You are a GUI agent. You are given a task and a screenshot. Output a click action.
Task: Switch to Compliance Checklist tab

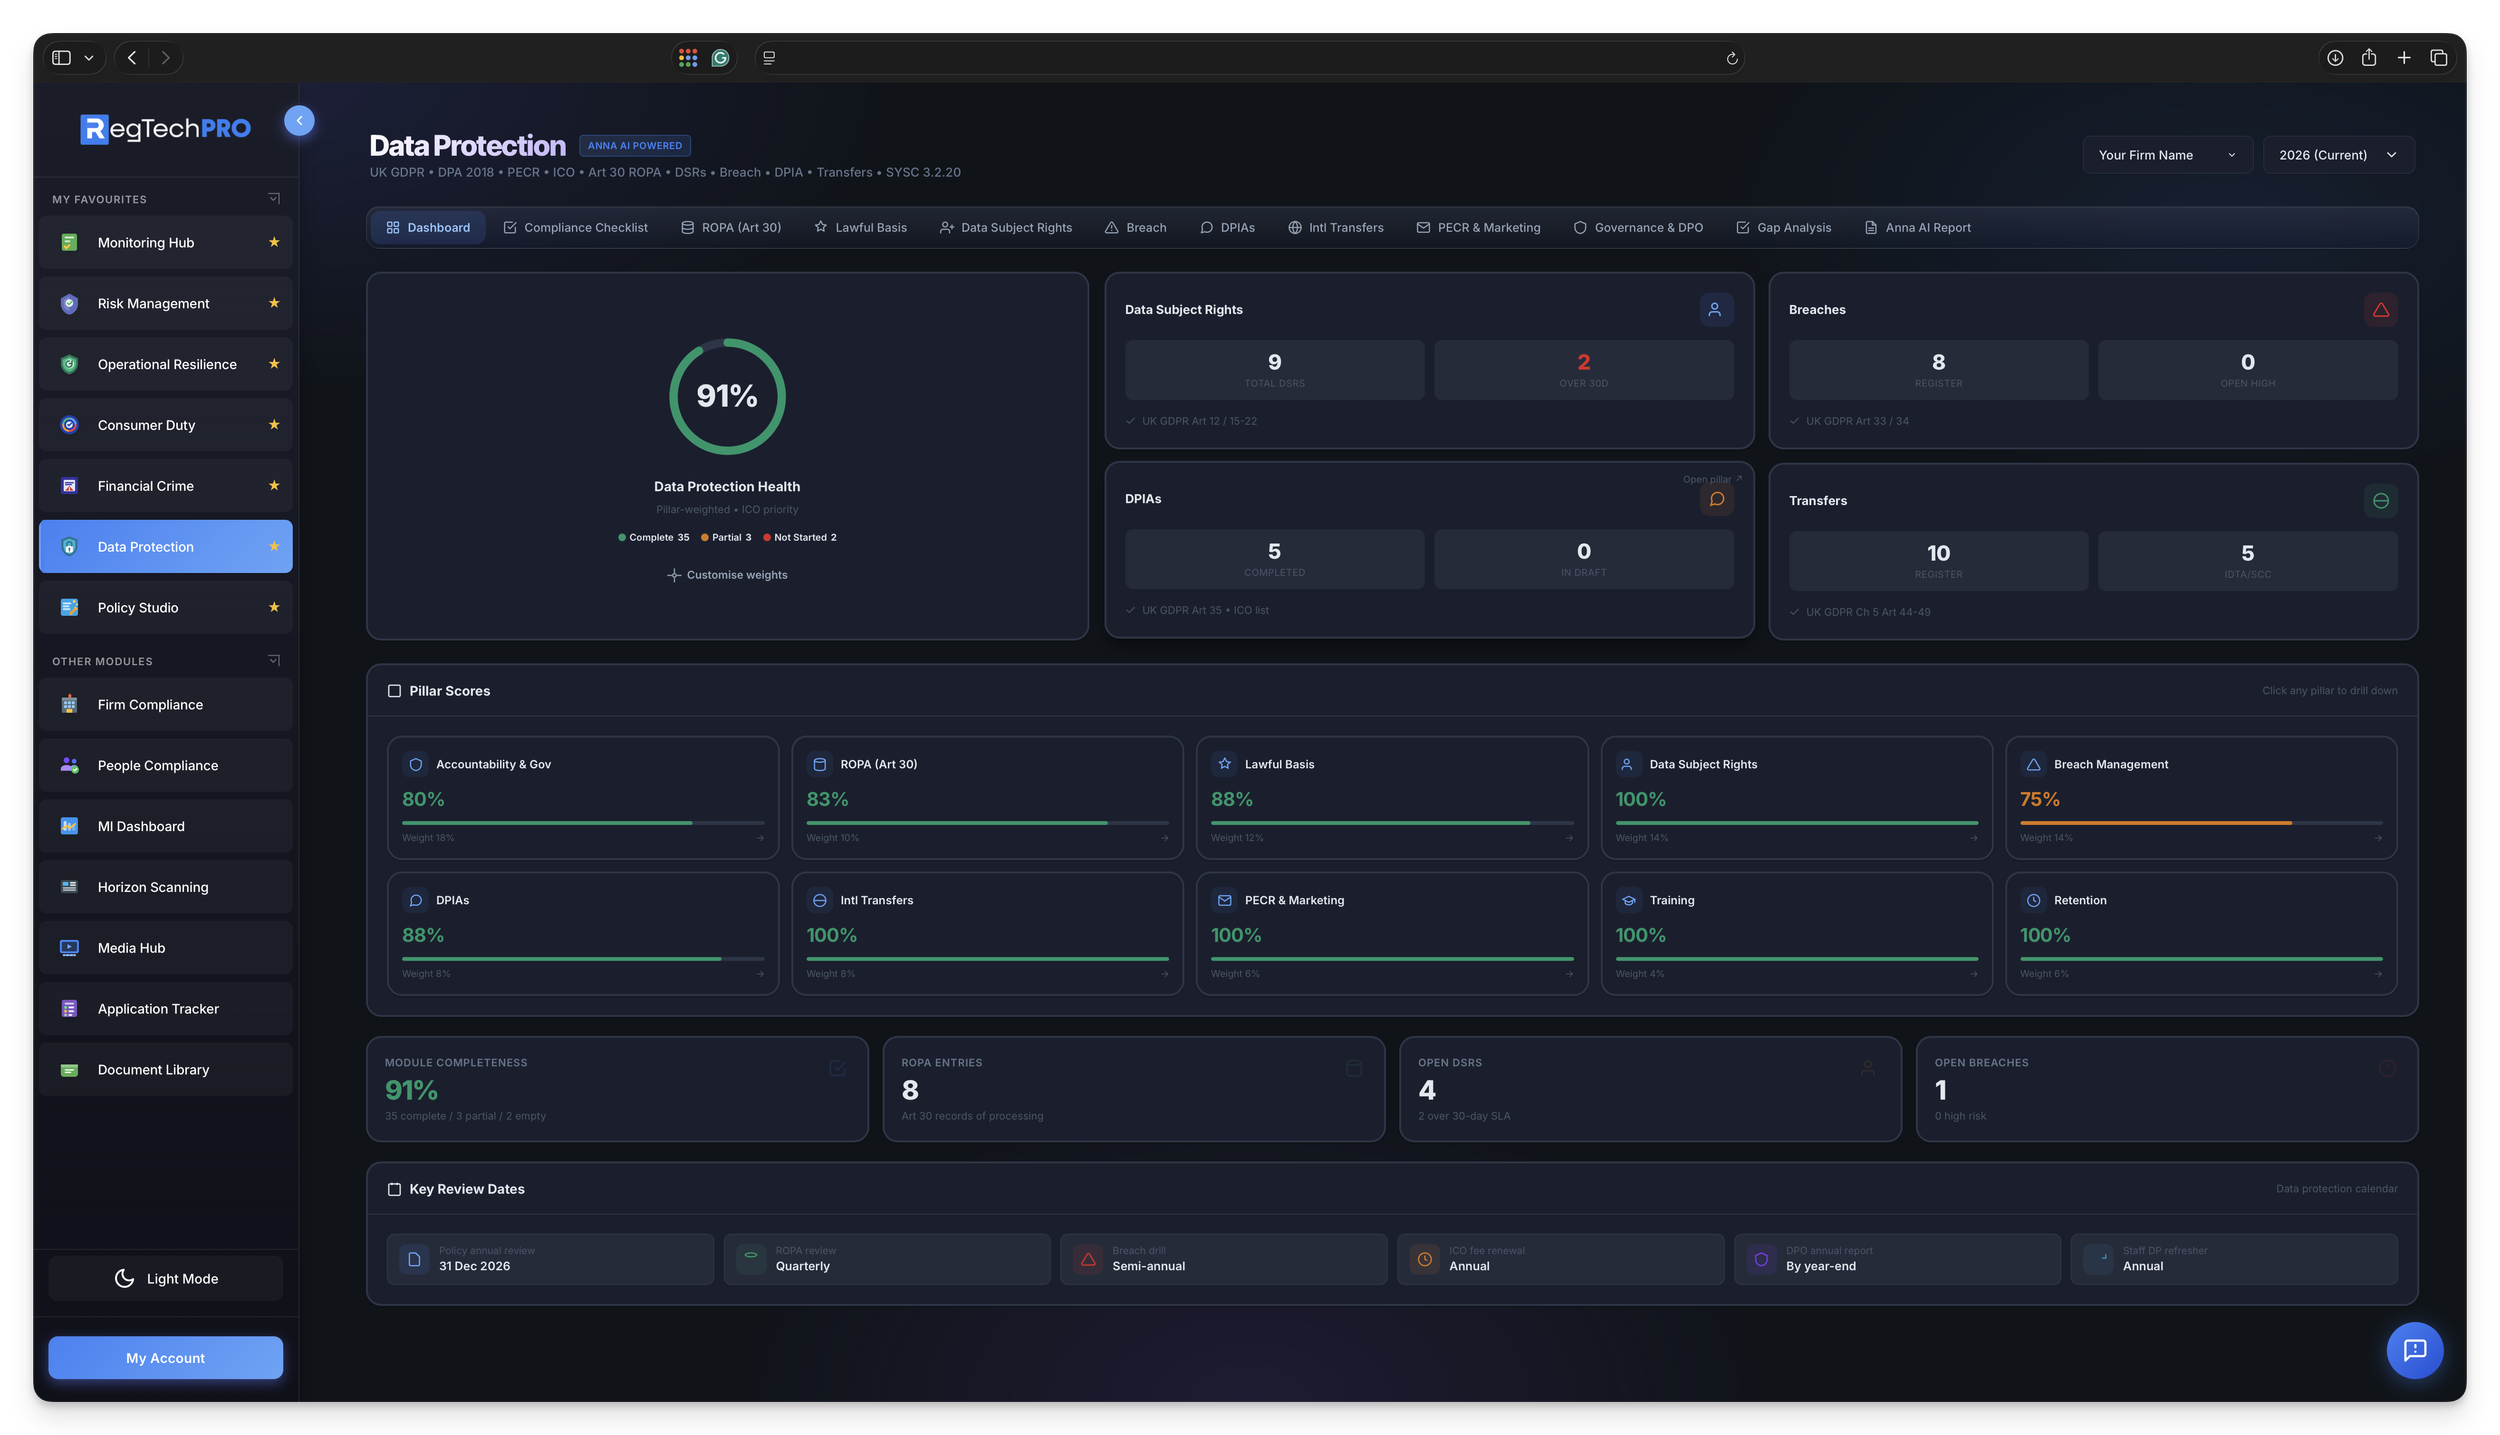pos(575,228)
